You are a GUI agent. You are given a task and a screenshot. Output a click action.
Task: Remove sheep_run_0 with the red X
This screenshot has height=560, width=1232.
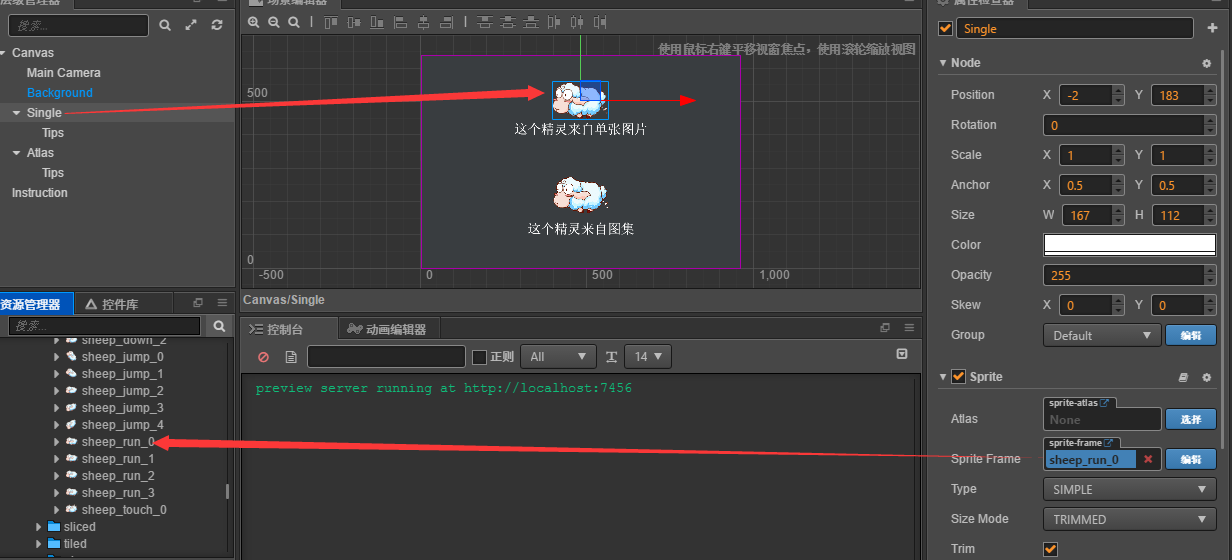1148,459
